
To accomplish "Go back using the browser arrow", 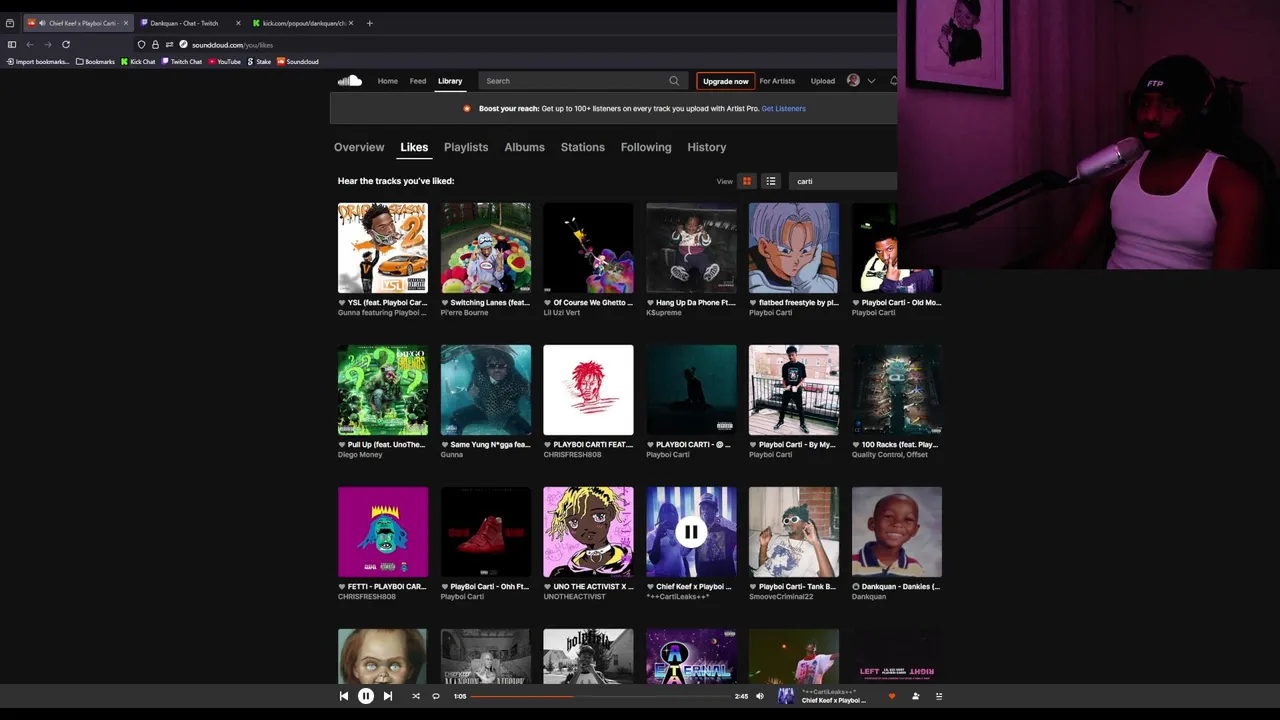I will (x=30, y=44).
